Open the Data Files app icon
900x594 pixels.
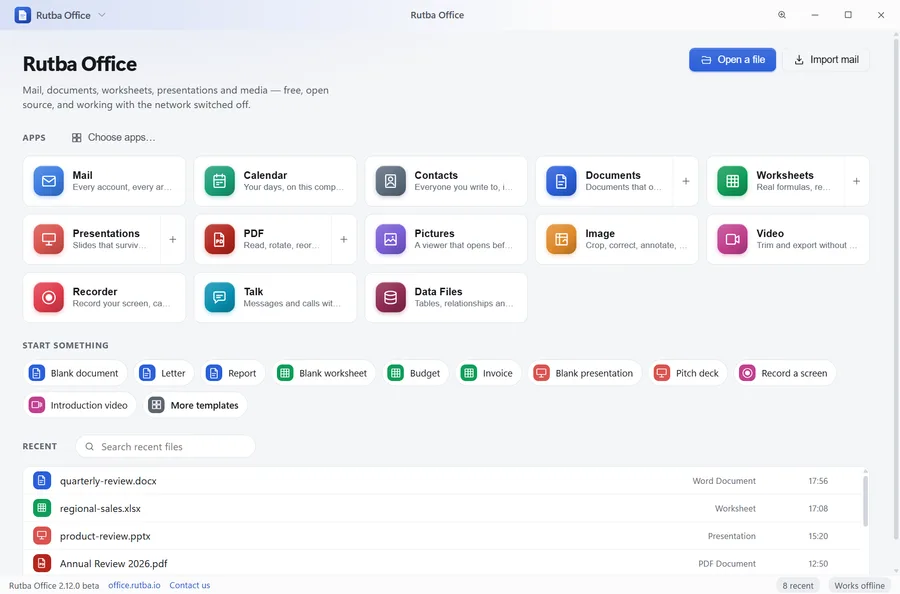390,297
